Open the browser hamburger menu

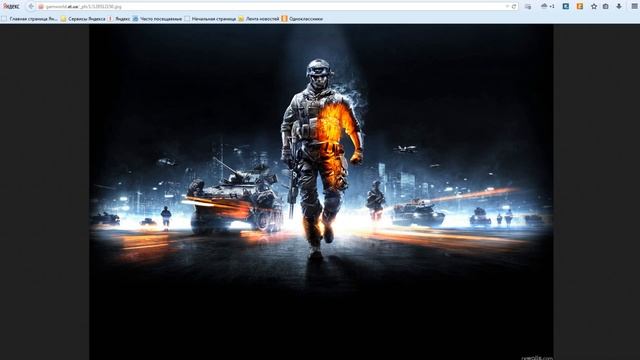coord(634,7)
